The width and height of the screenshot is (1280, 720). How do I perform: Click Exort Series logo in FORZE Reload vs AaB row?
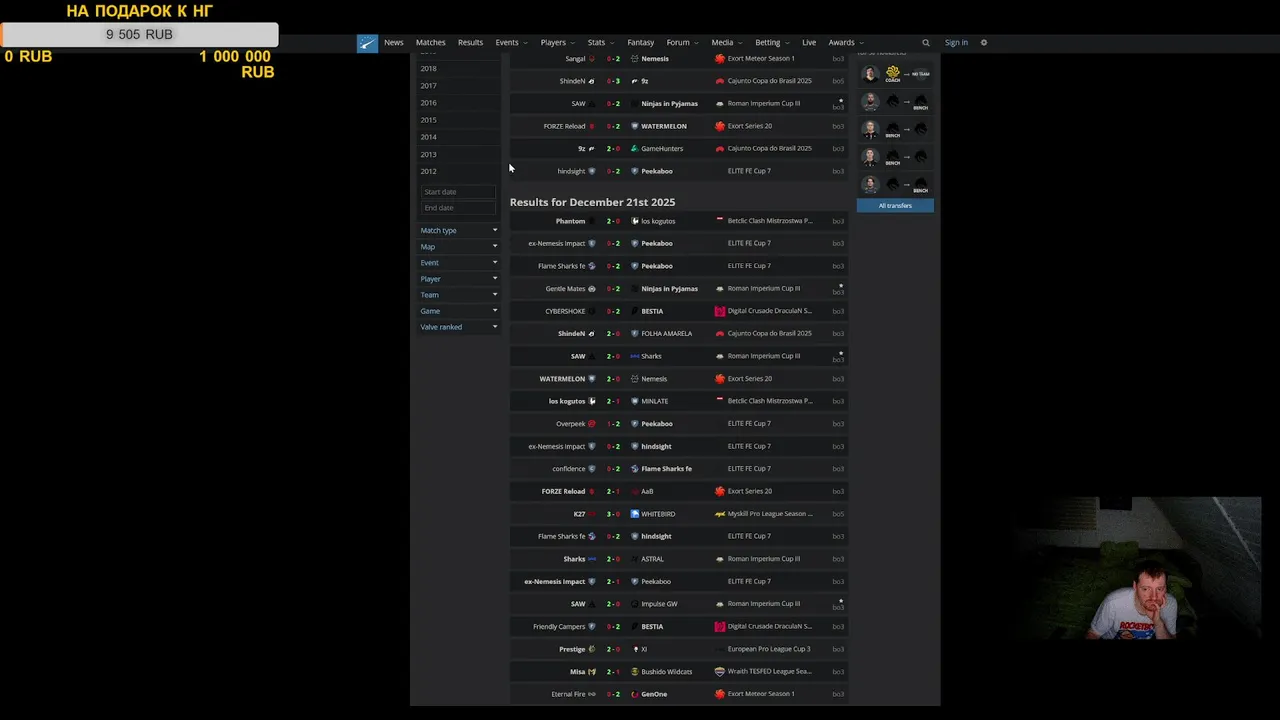720,491
